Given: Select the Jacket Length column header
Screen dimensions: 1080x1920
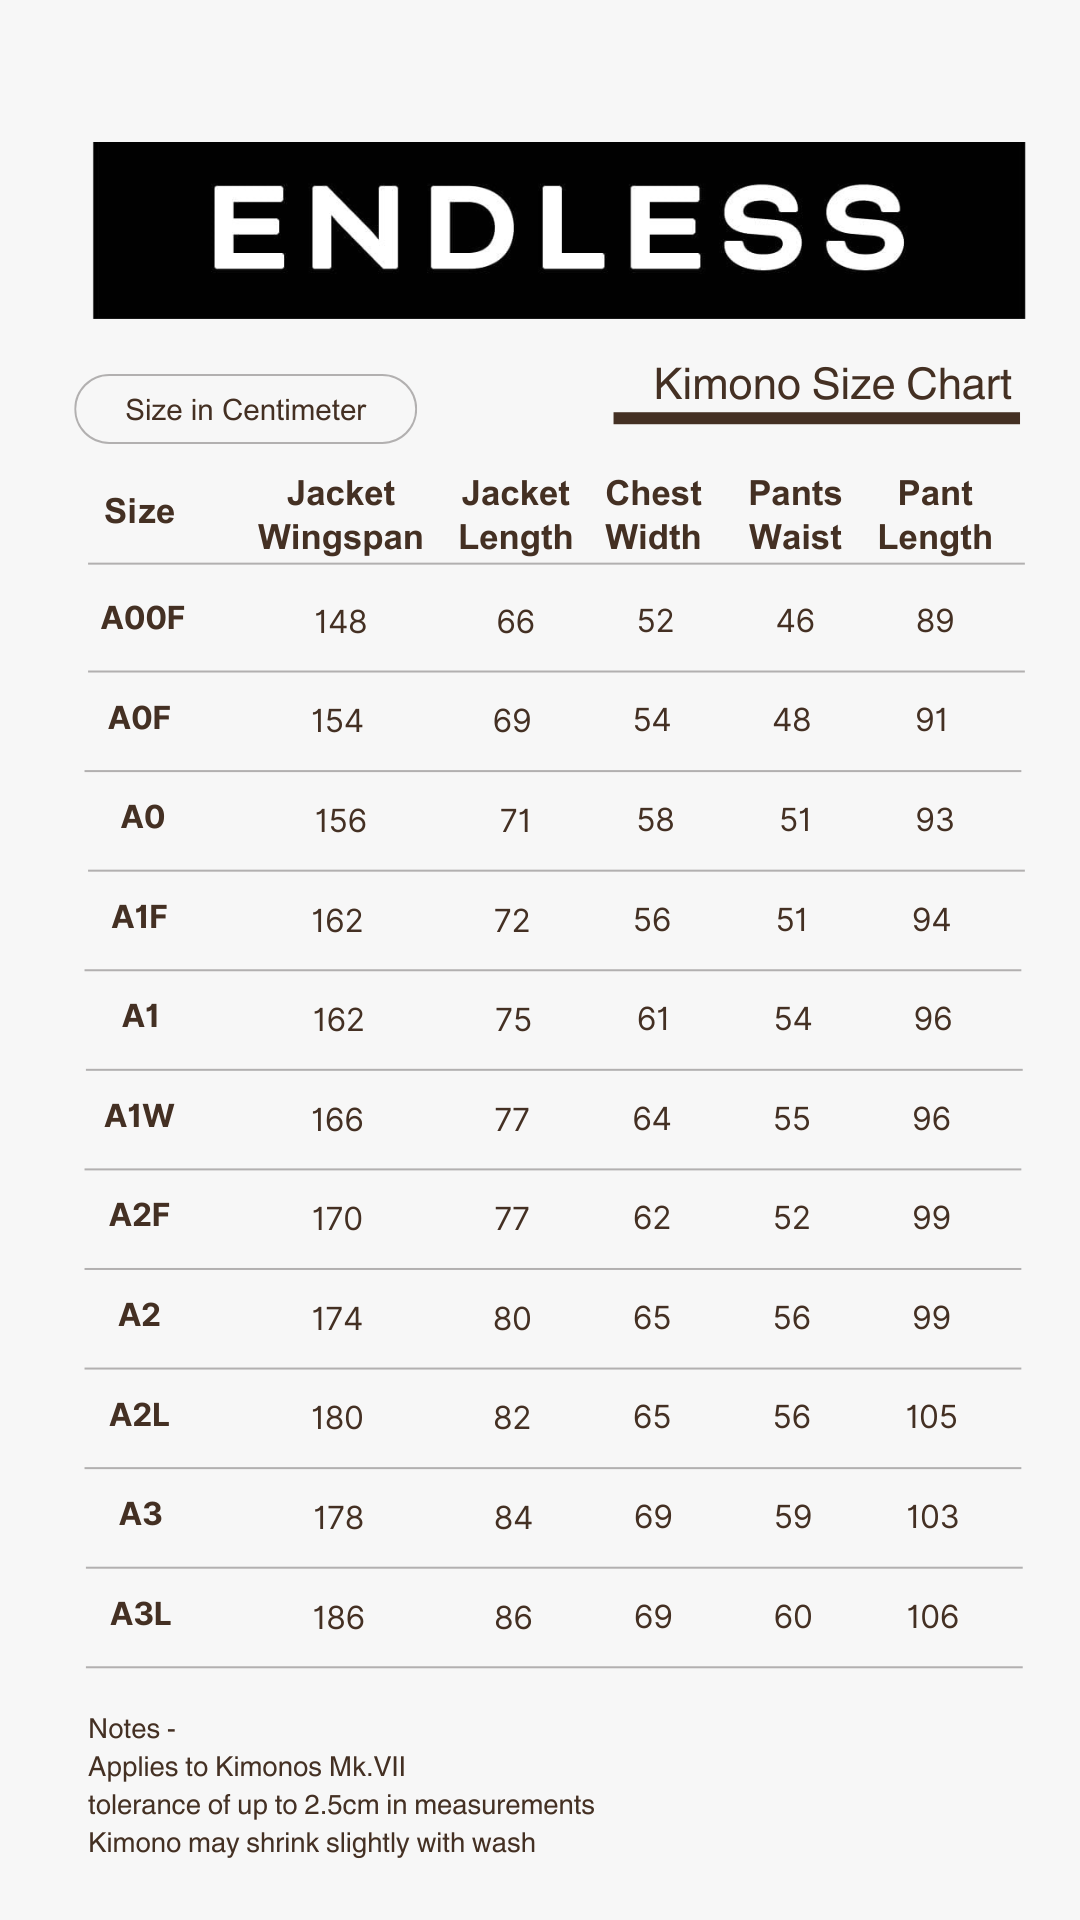Looking at the screenshot, I should [x=515, y=515].
